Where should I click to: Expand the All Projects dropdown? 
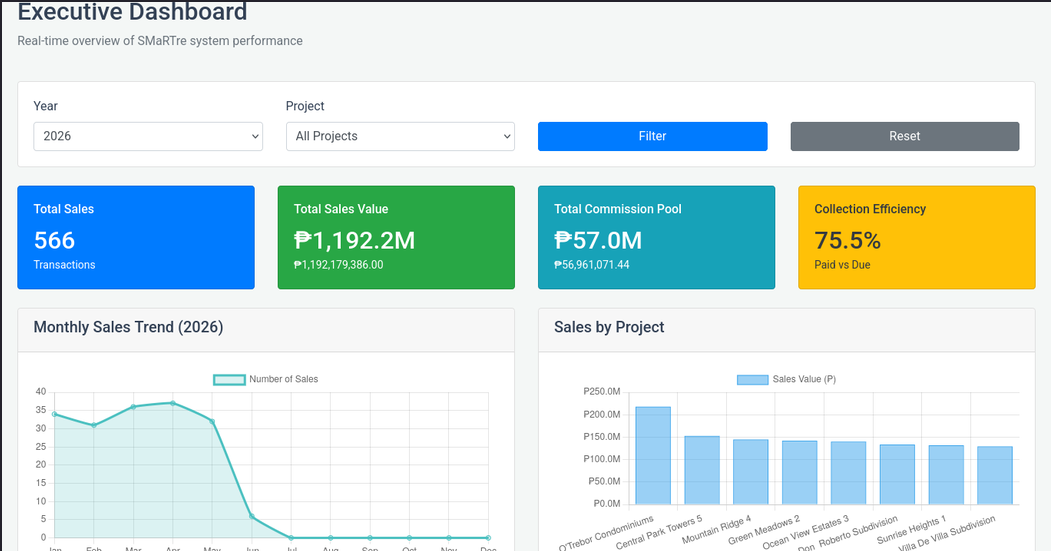pos(400,136)
